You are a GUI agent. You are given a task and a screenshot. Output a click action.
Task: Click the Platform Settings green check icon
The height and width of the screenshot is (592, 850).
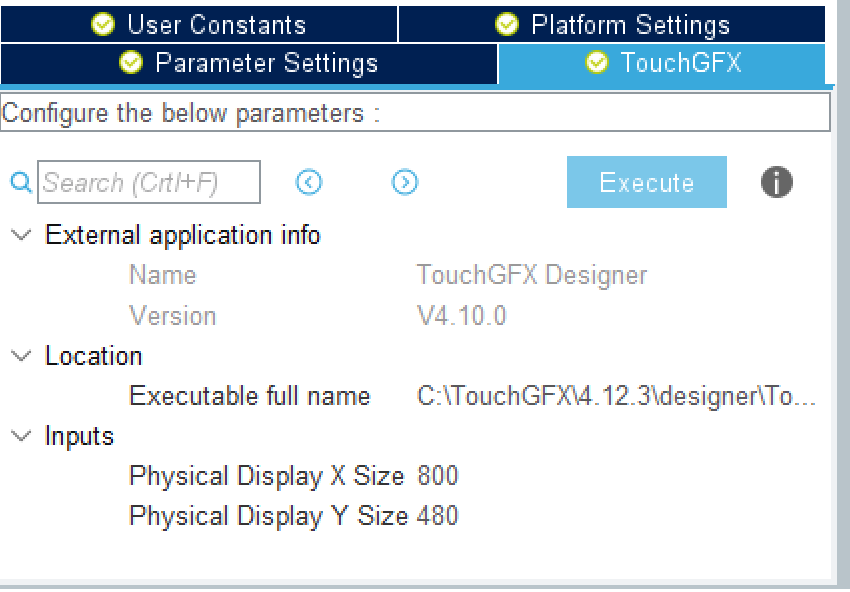(507, 24)
